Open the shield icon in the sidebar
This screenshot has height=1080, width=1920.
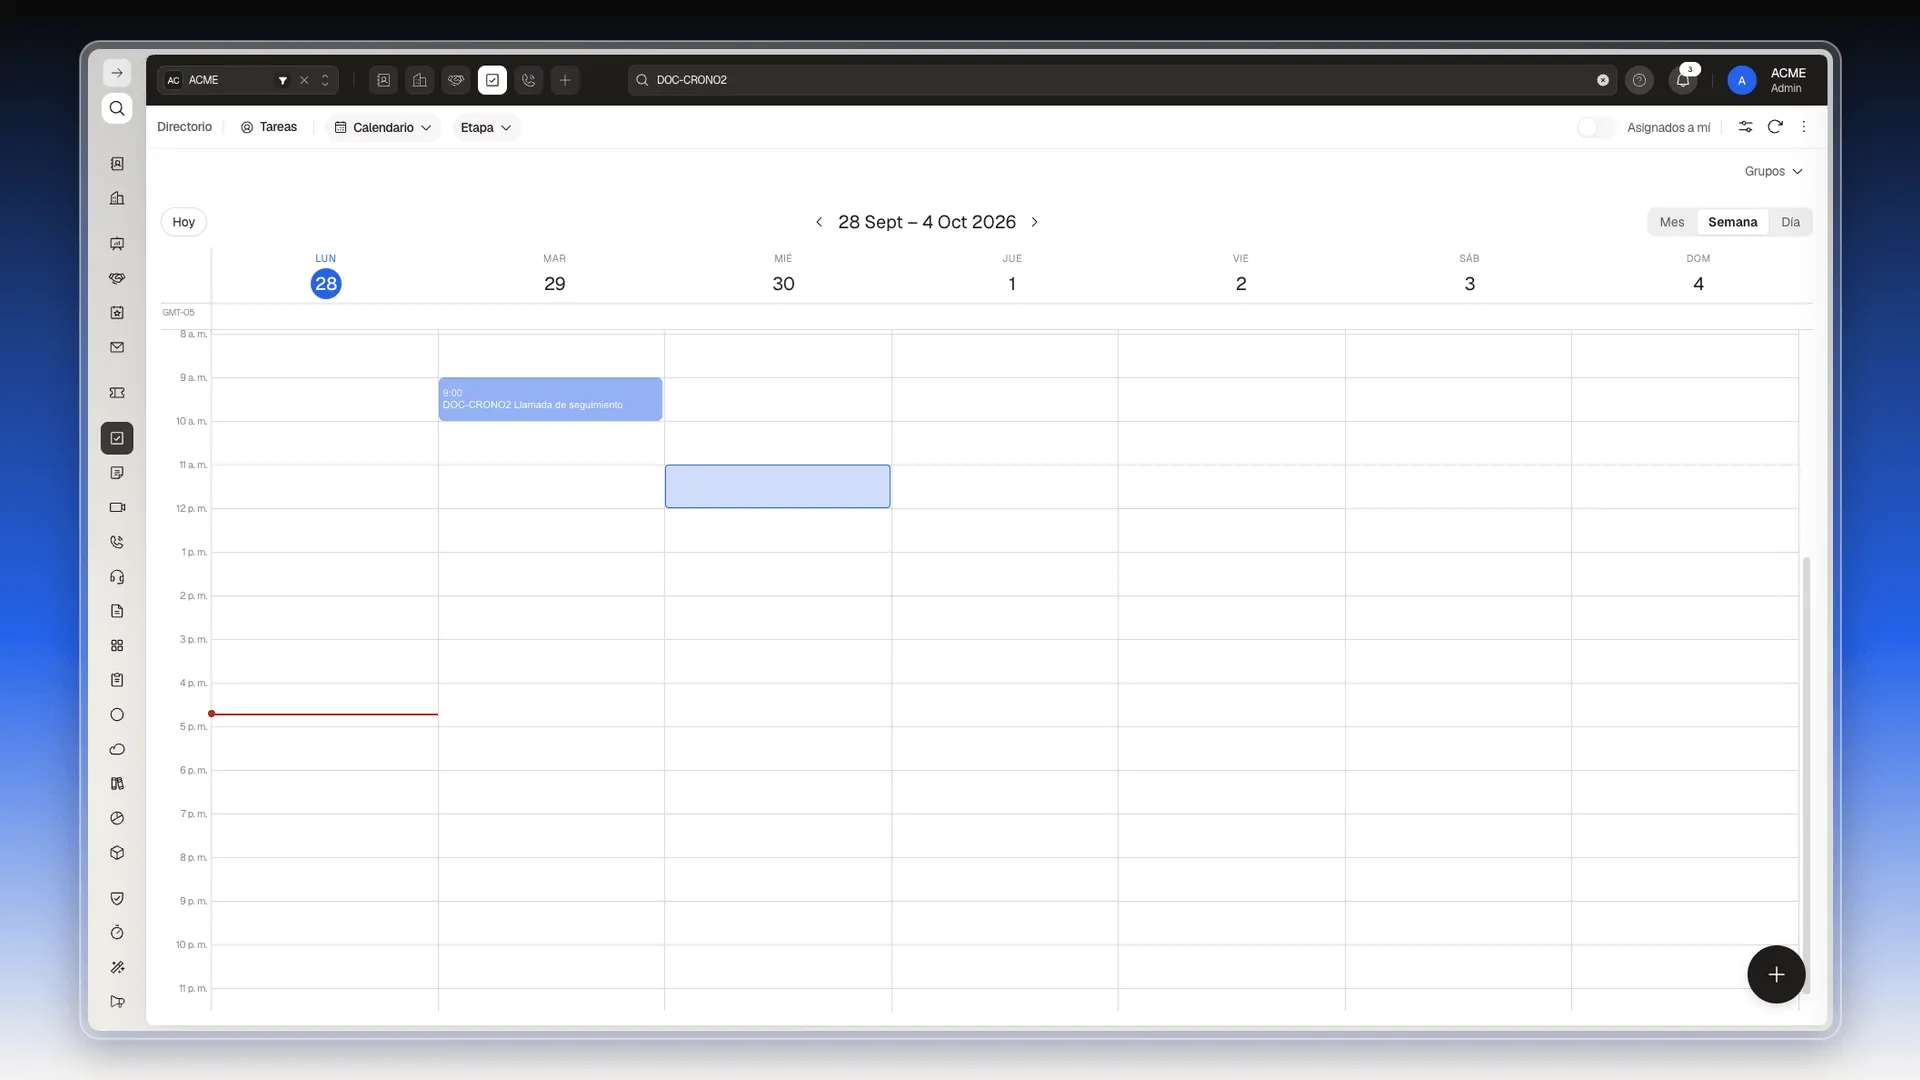click(x=117, y=898)
